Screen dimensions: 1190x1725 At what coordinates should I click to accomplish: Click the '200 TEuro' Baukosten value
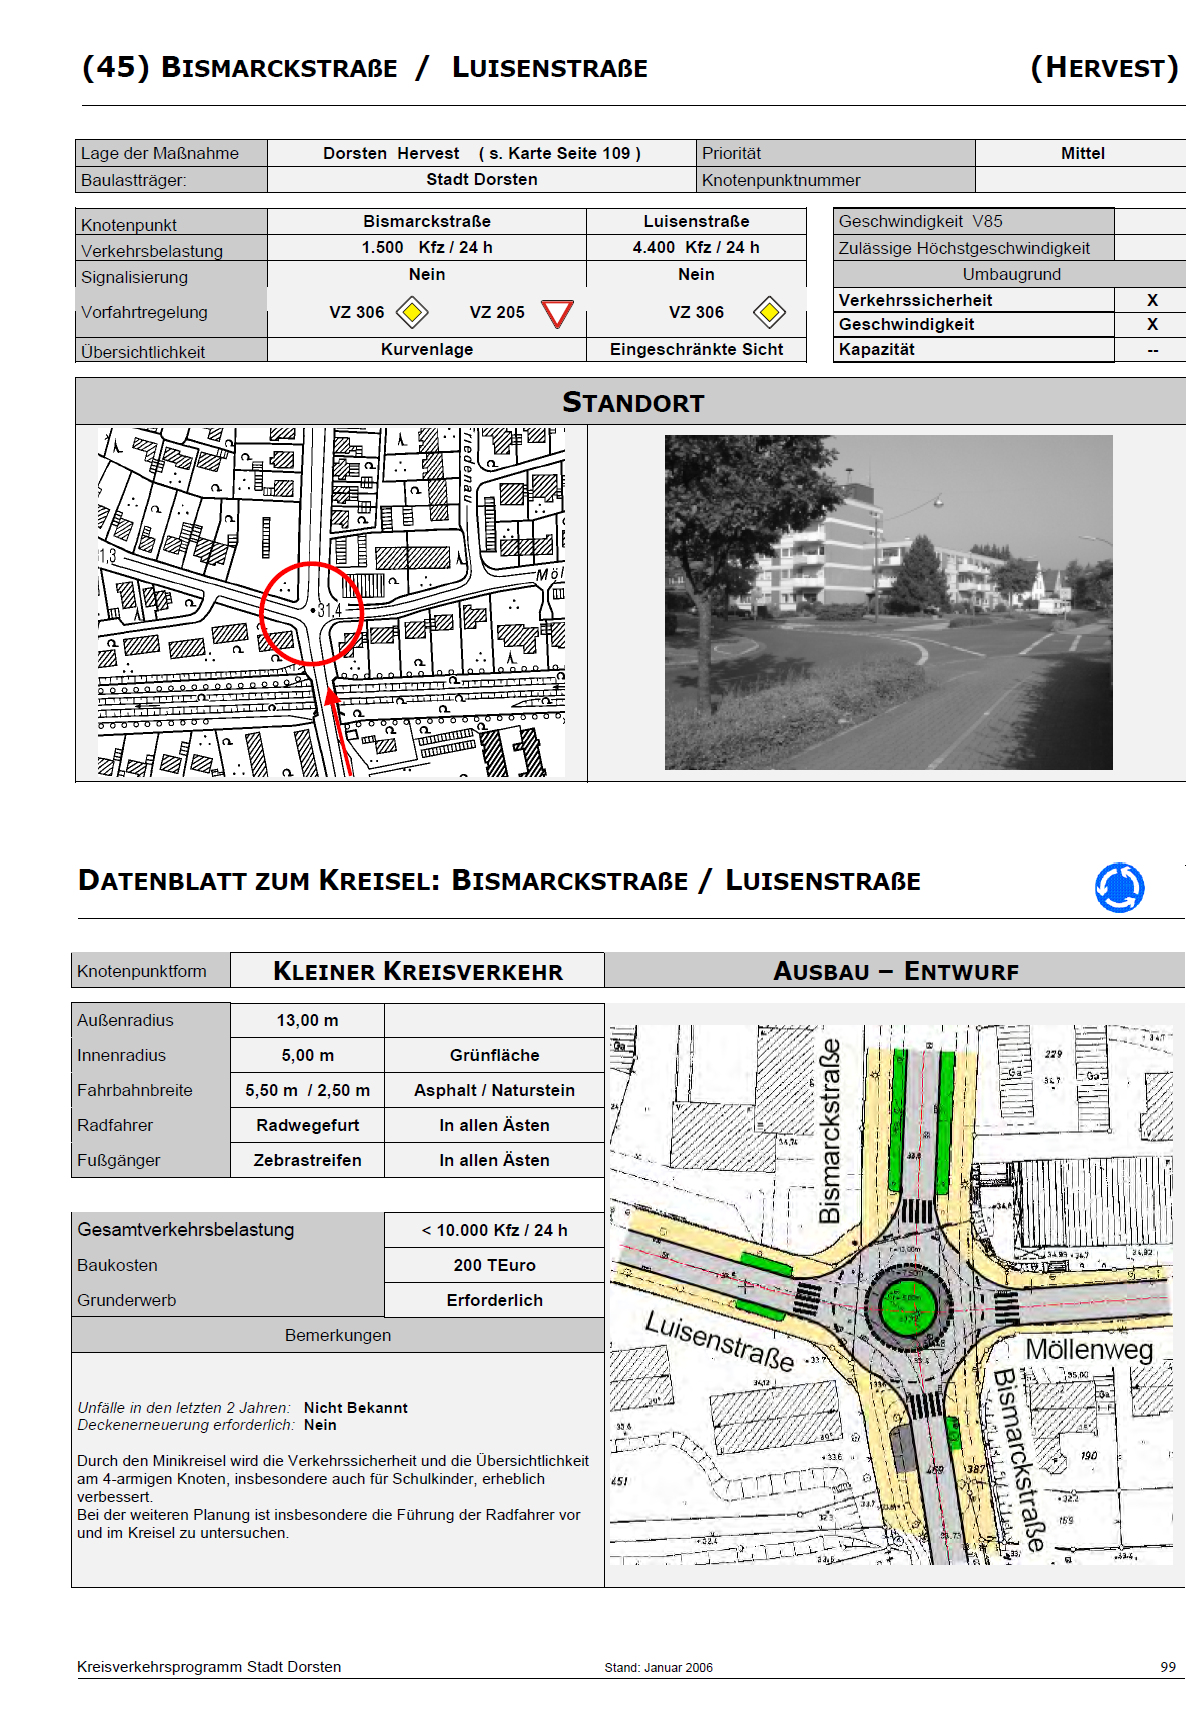click(494, 1265)
